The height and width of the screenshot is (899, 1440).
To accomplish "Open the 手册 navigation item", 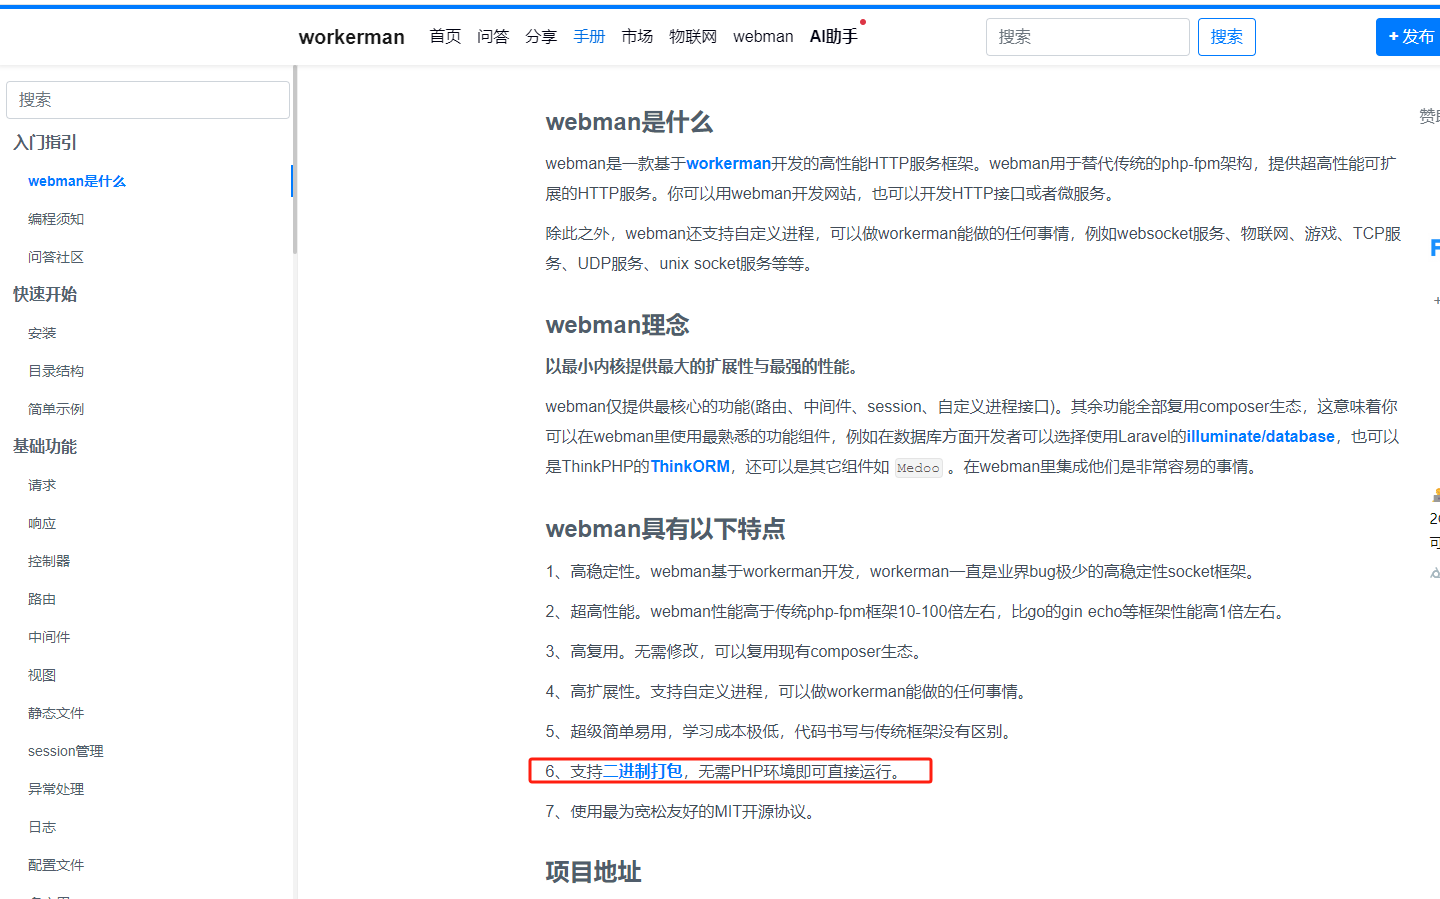I will tap(589, 37).
